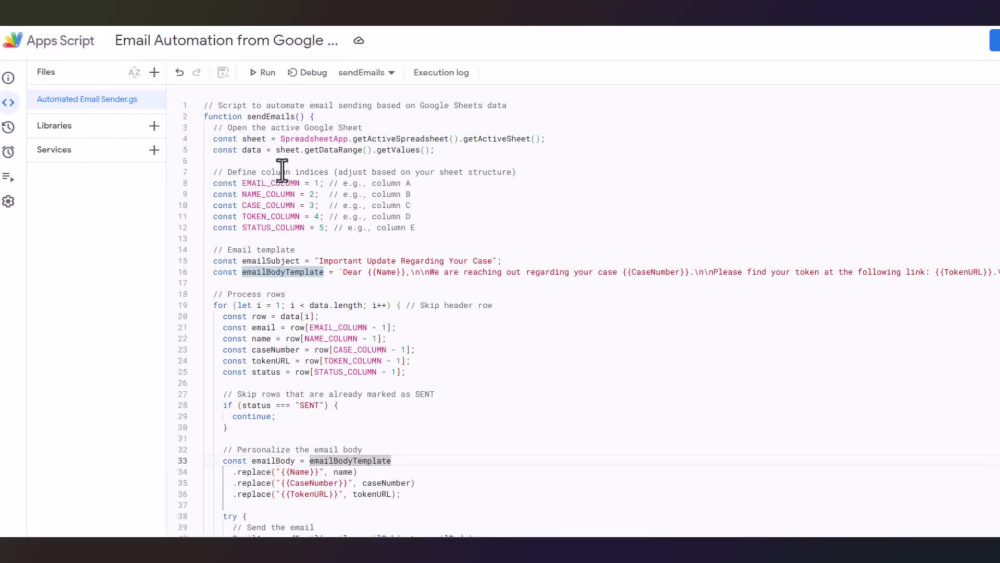Open the Overview info icon in sidebar

point(8,78)
